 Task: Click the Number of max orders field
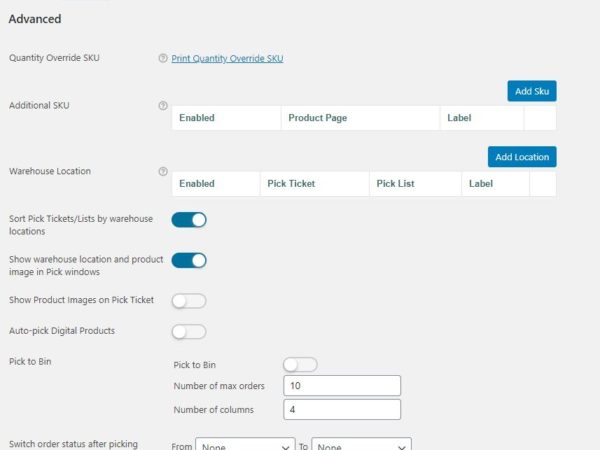pos(342,386)
